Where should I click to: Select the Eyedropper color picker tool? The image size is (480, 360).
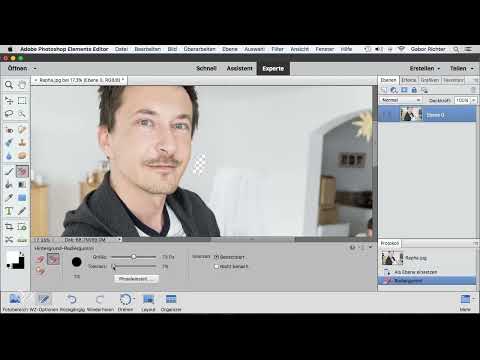[x=9, y=198]
